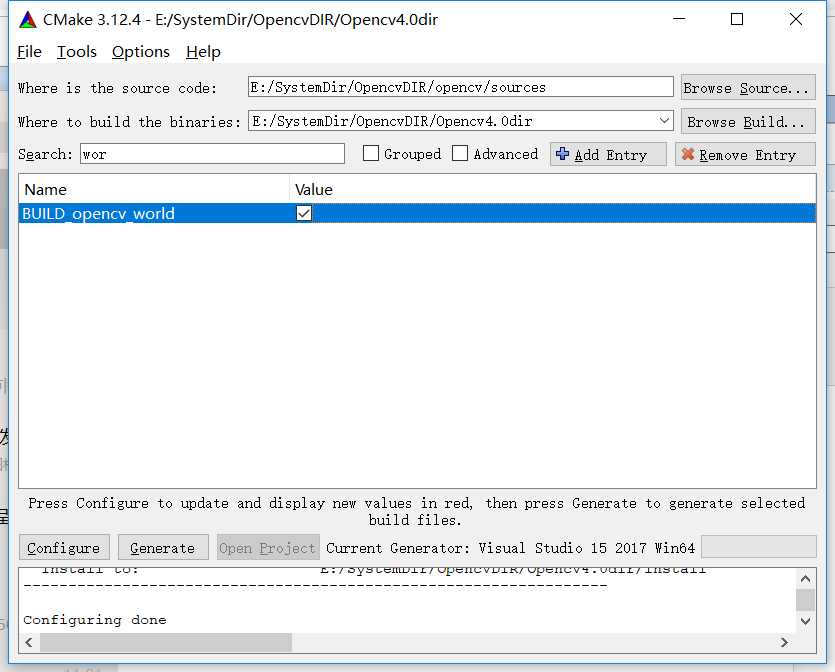Click the source code path field

pos(461,87)
